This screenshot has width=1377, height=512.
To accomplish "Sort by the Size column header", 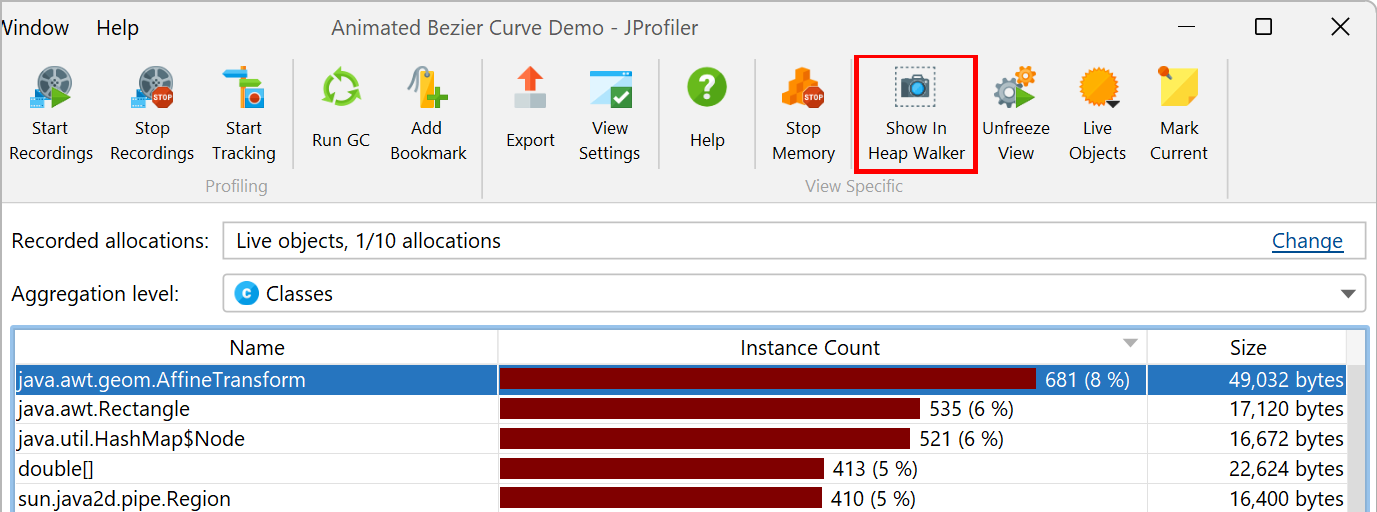I will [1247, 348].
